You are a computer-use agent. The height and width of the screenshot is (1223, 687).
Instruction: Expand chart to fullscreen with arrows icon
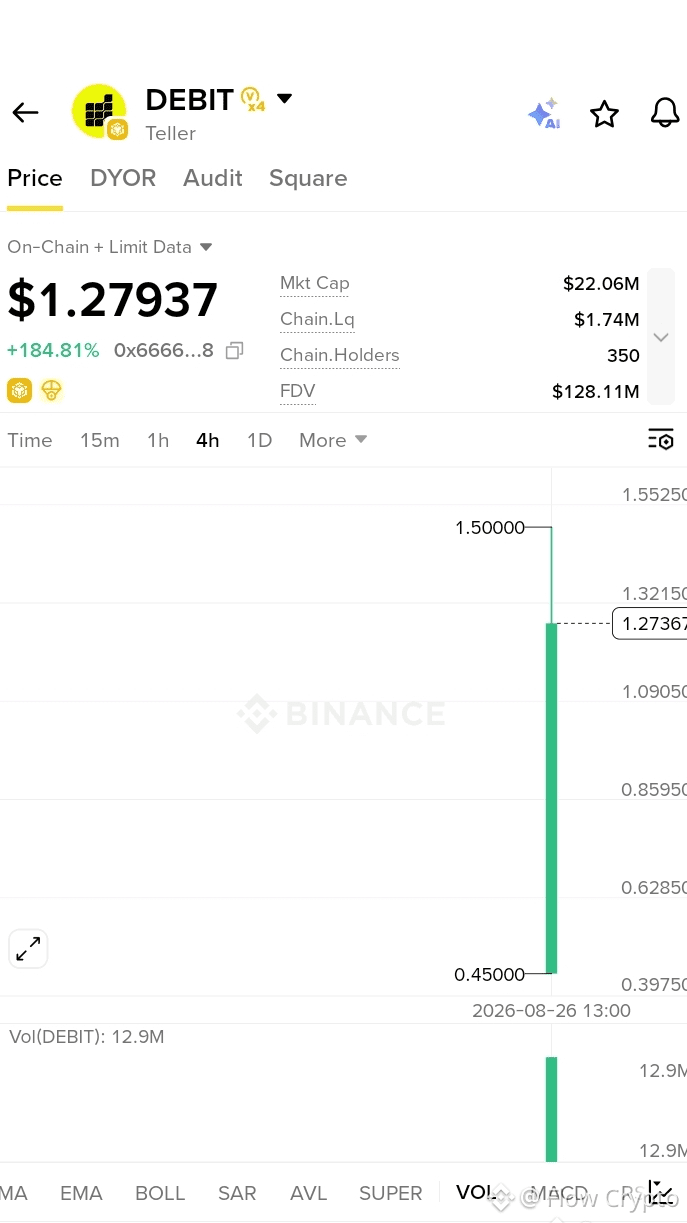click(28, 948)
